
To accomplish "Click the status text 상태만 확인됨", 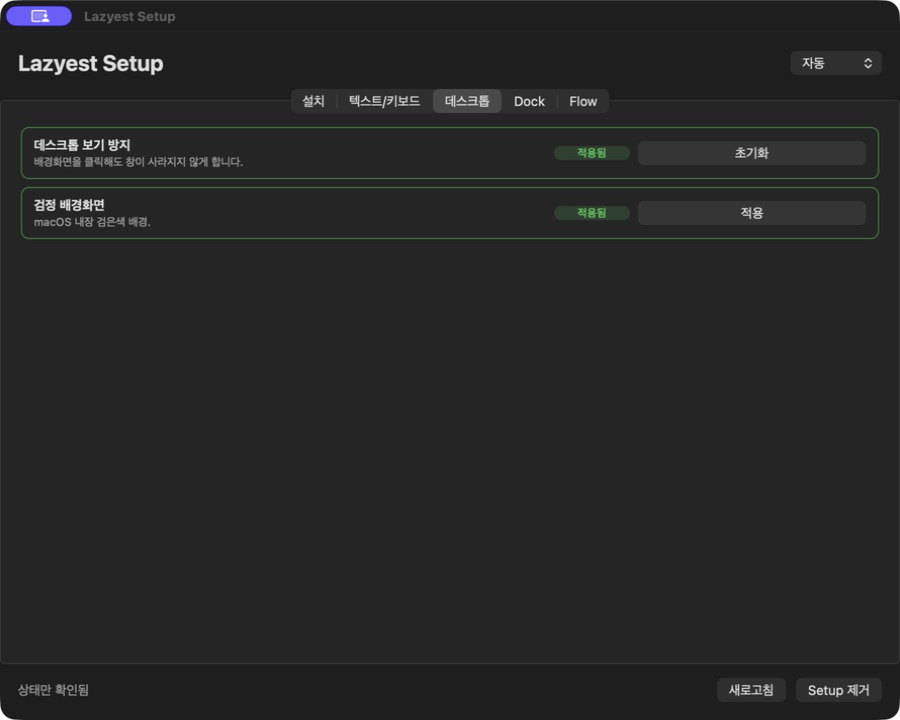I will 53,690.
